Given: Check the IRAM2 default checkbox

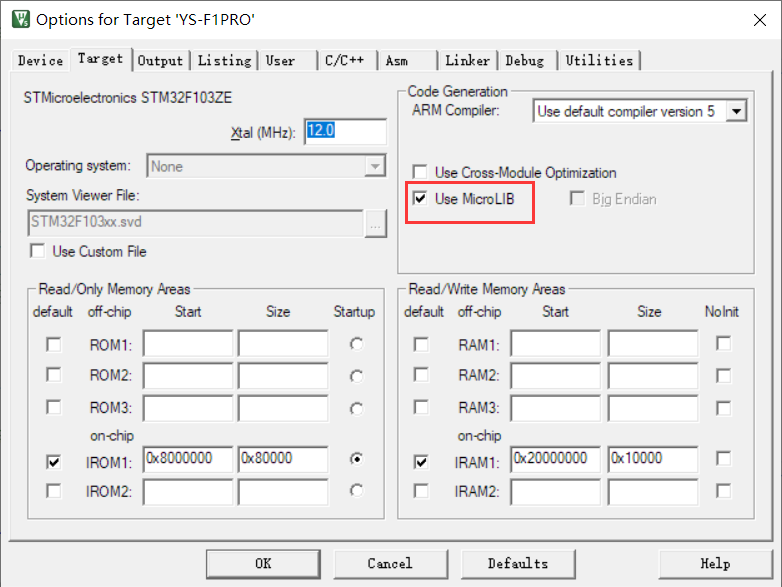Looking at the screenshot, I should pyautogui.click(x=421, y=491).
